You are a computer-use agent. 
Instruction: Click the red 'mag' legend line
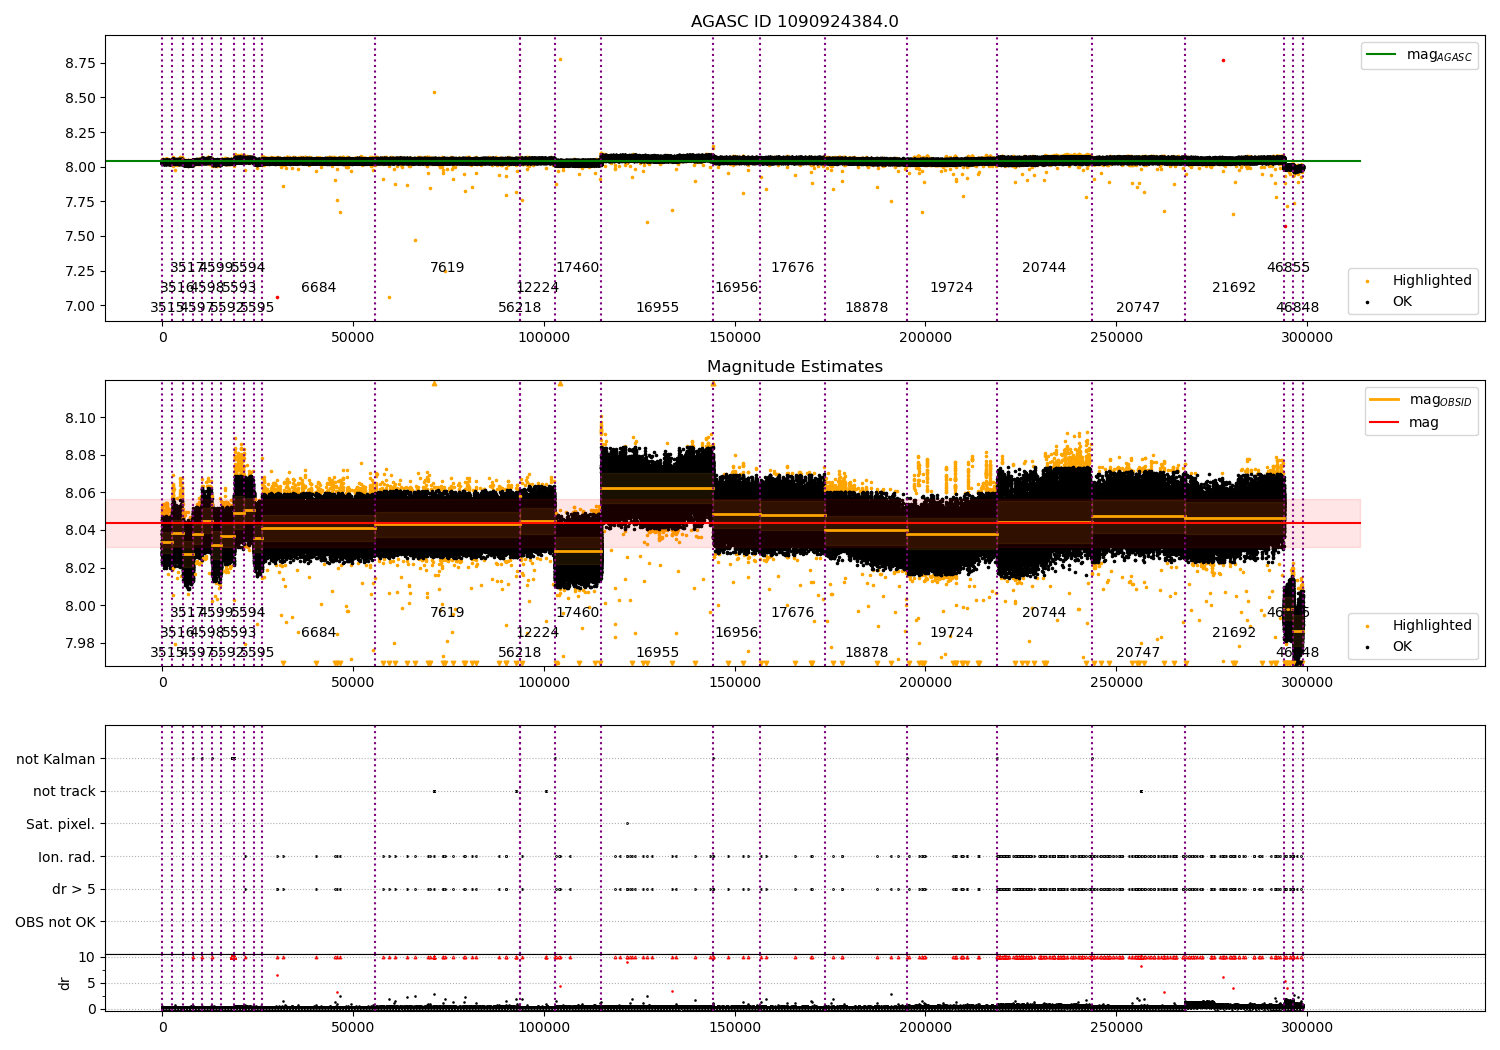pos(1385,422)
